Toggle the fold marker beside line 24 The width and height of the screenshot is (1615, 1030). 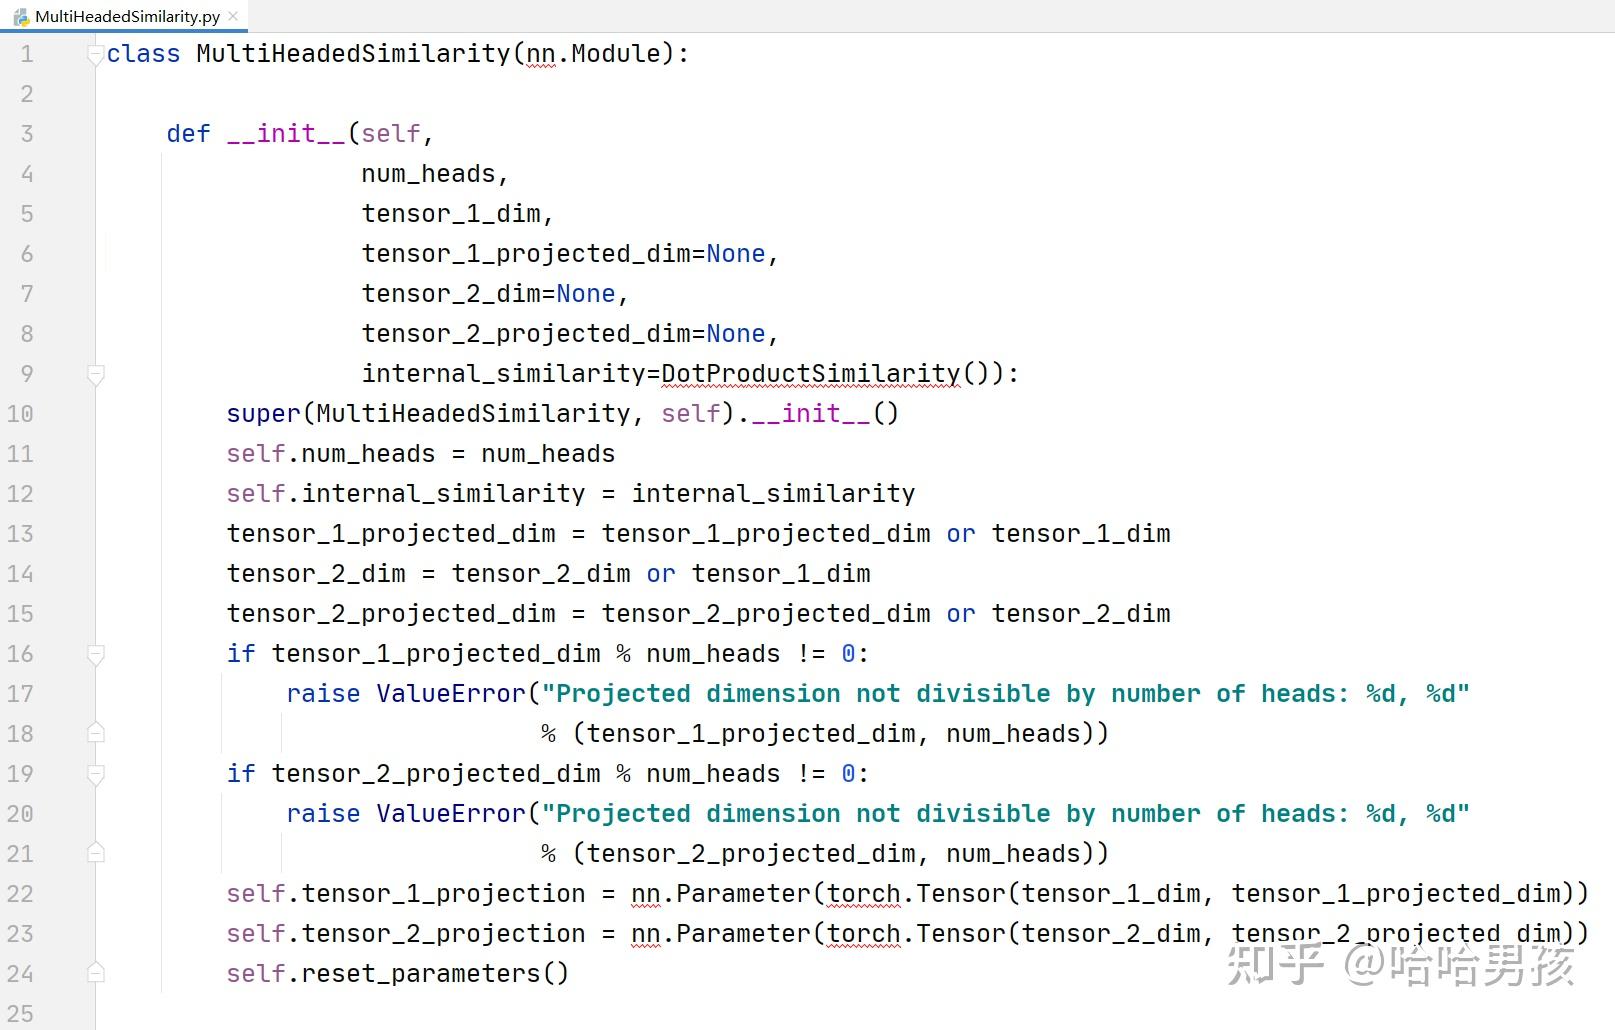(x=96, y=972)
